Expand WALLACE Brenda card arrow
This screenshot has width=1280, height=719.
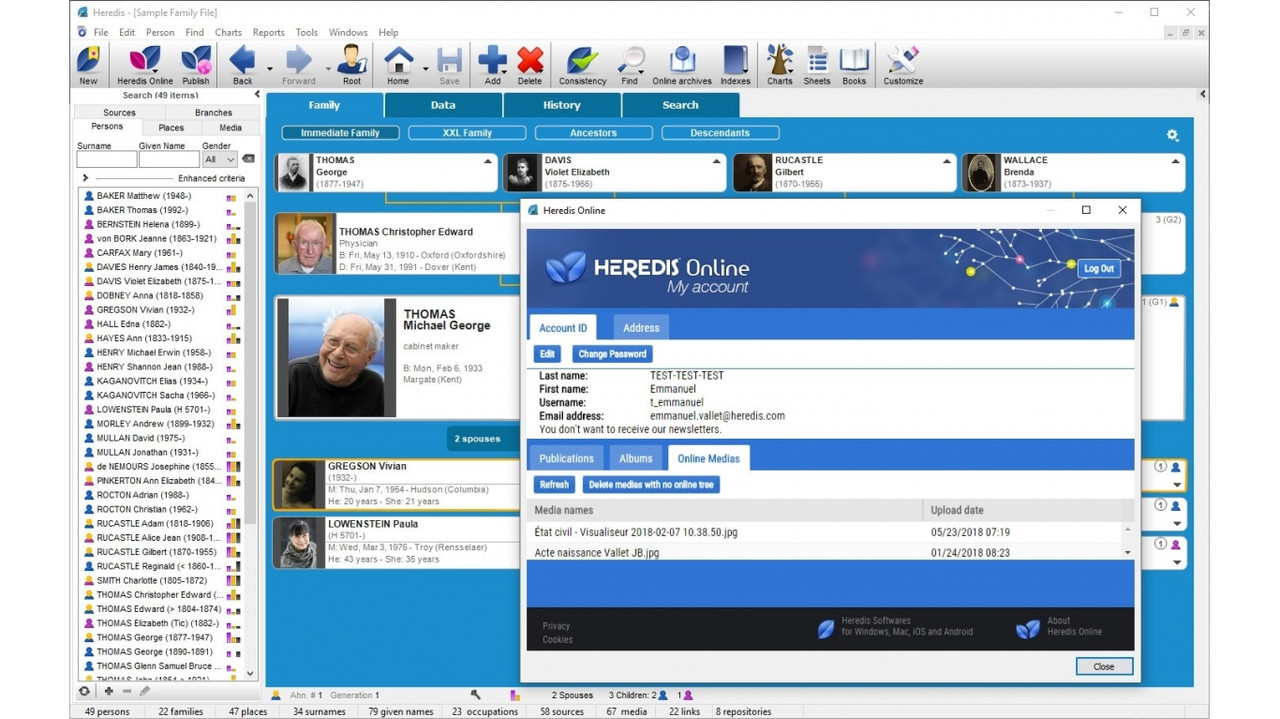coord(1175,161)
